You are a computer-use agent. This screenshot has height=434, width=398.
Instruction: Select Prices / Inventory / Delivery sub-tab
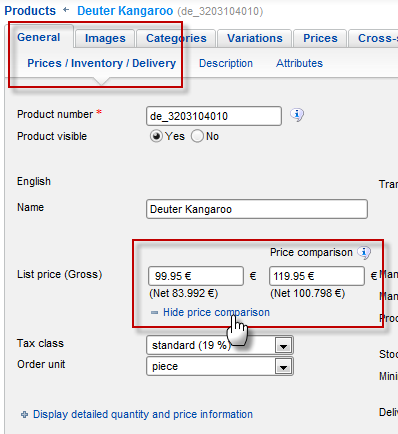click(x=101, y=63)
